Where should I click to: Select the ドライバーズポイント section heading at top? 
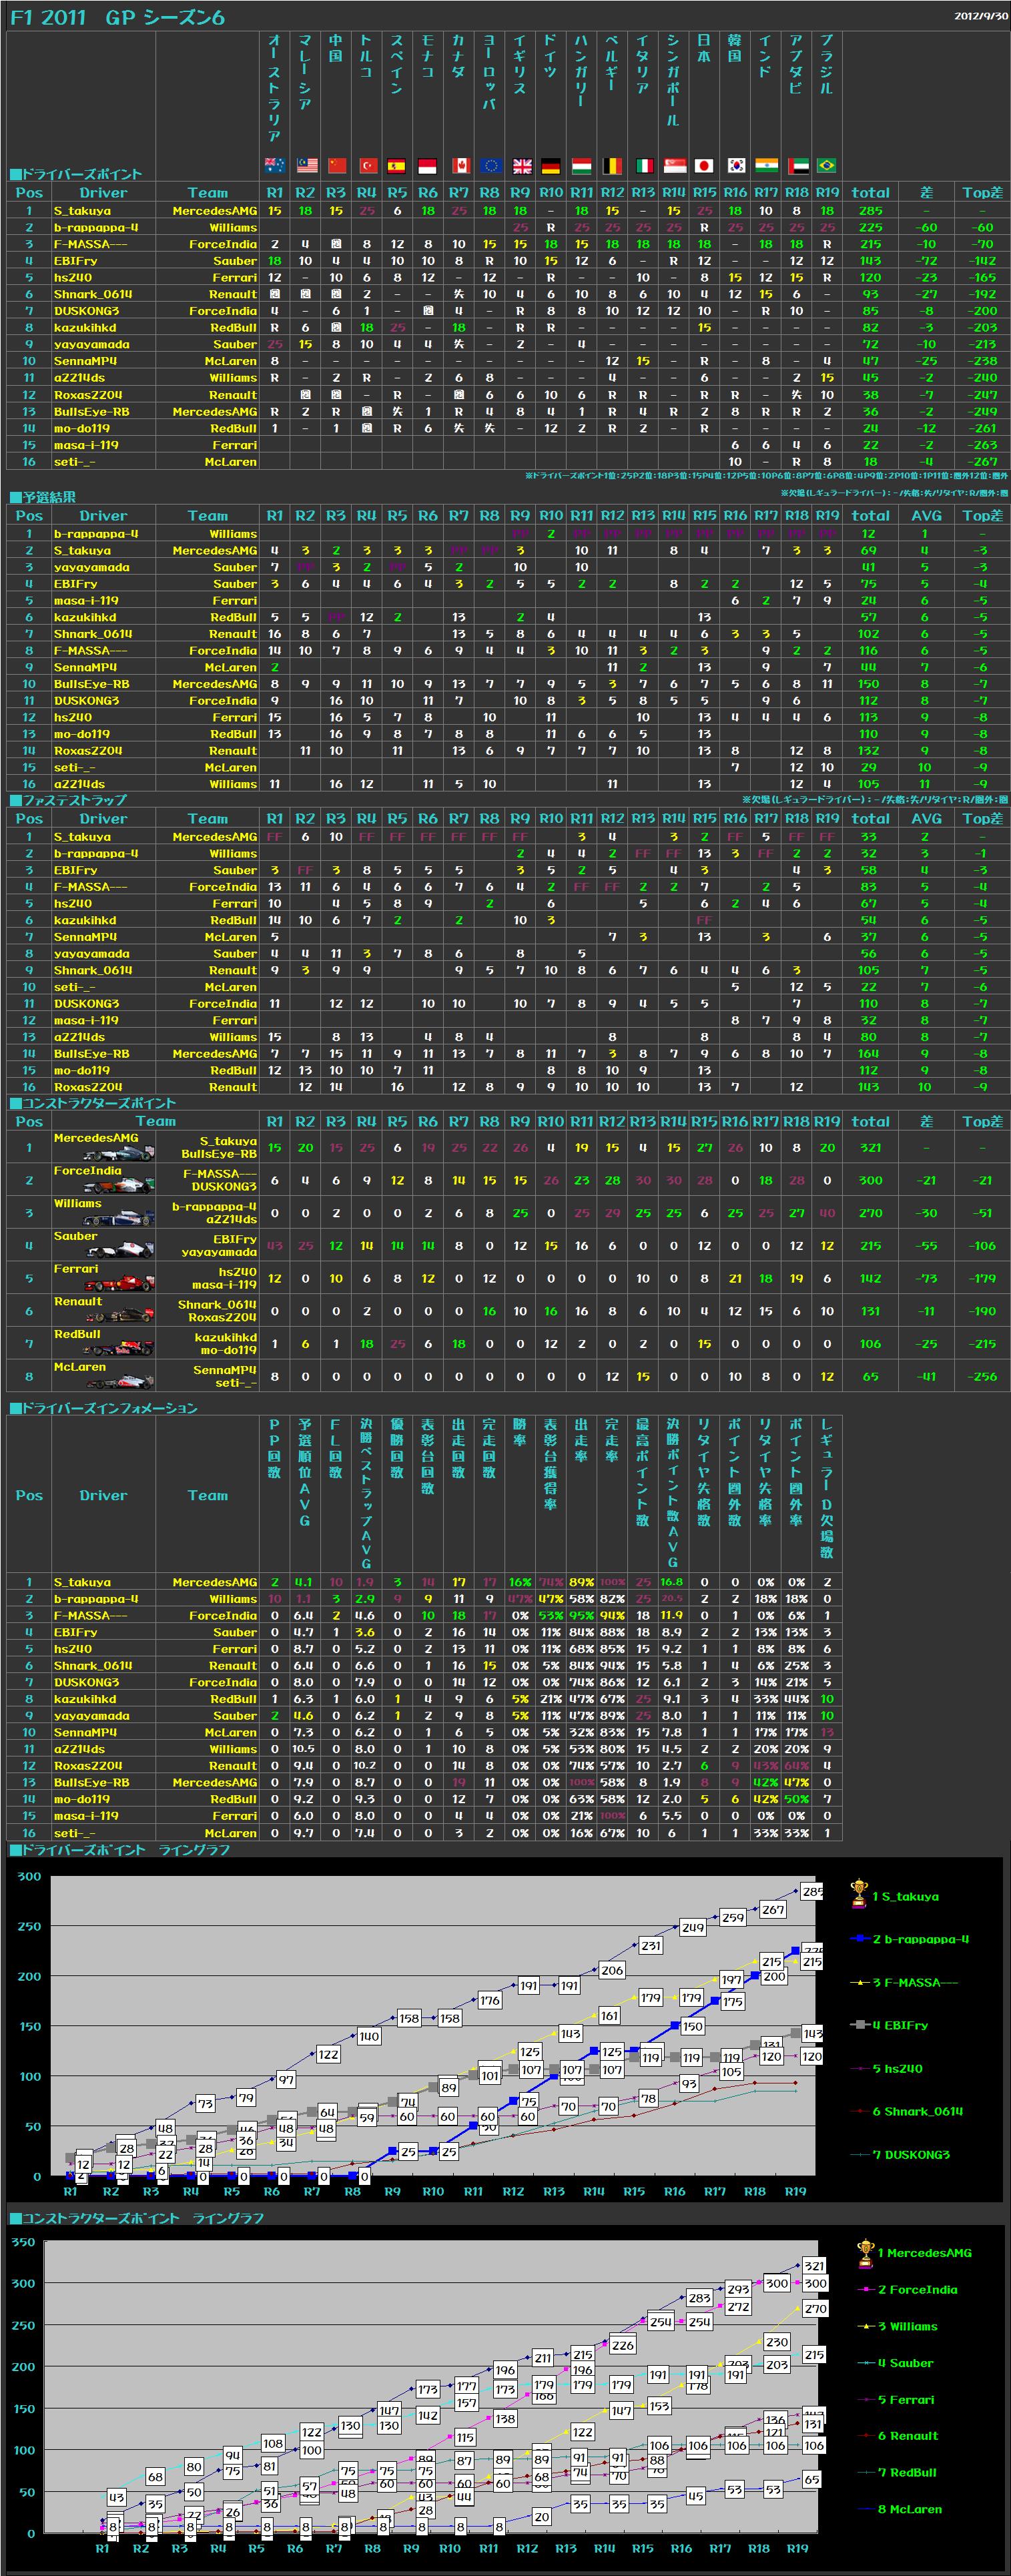(77, 174)
